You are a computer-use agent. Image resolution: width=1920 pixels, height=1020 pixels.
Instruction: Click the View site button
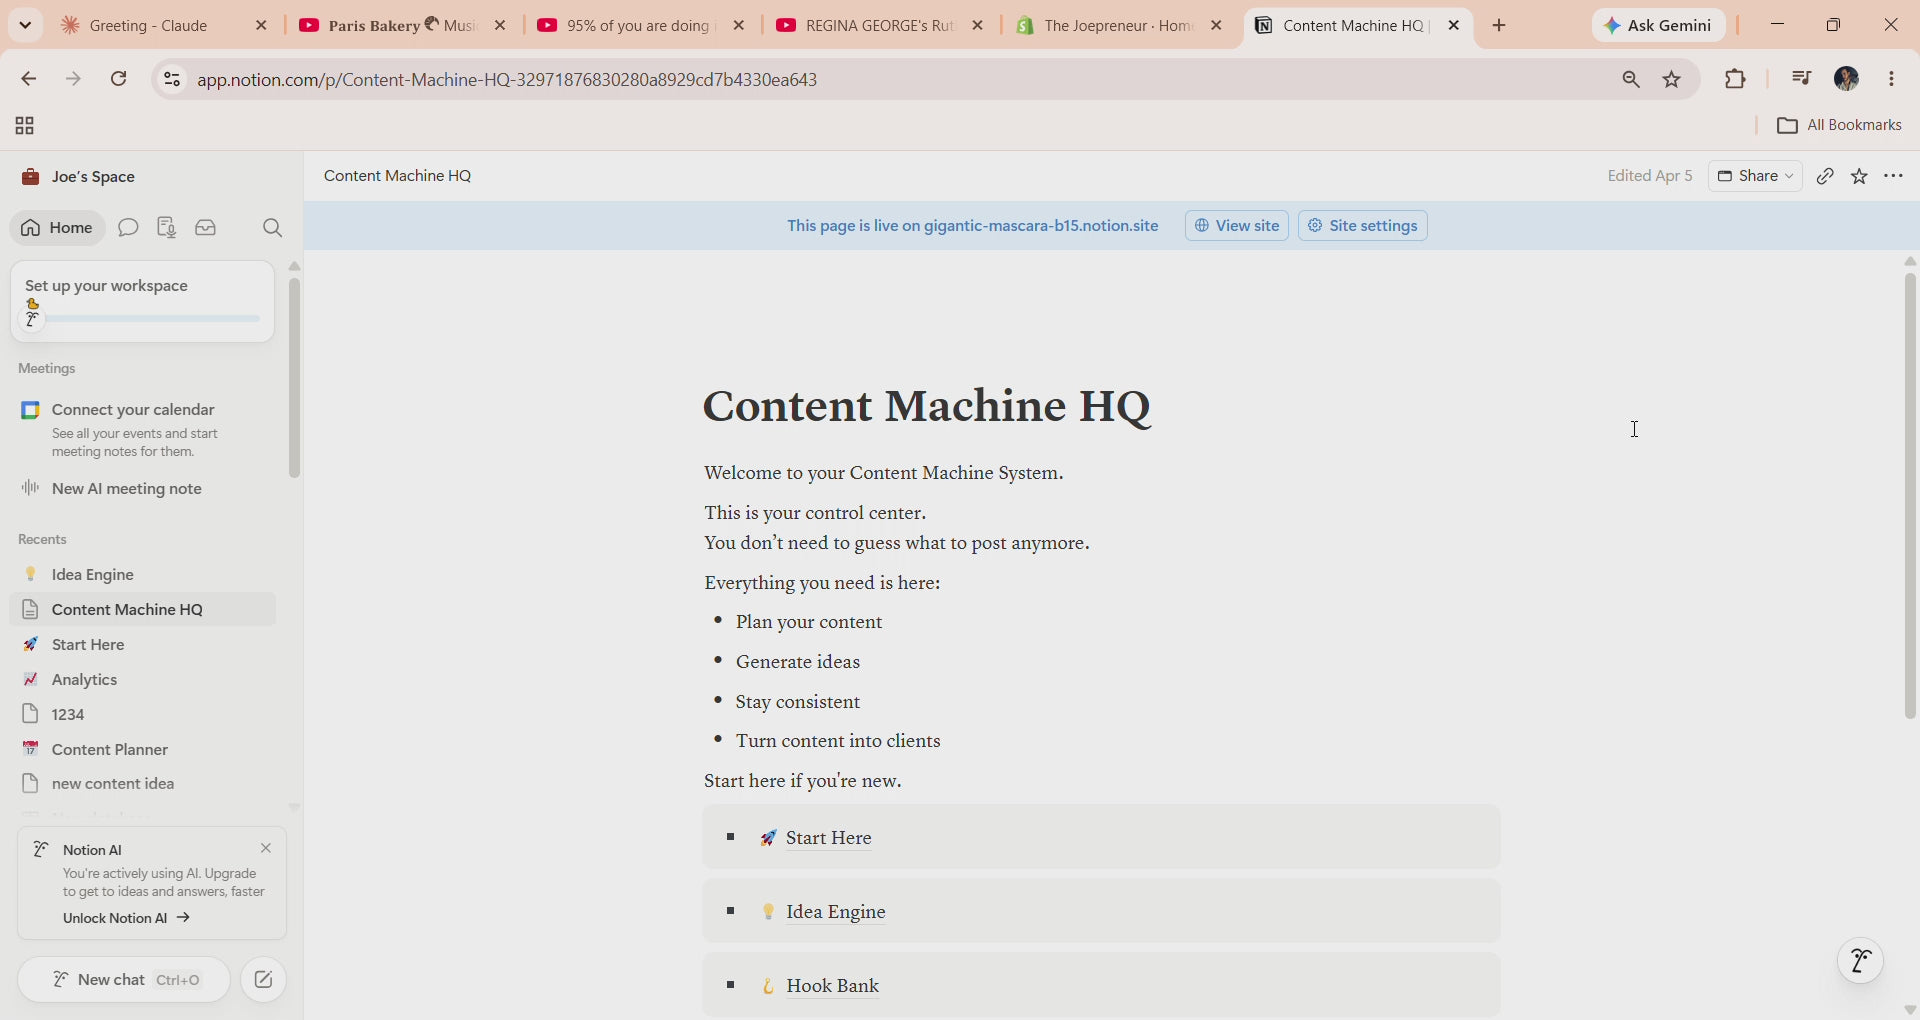[1237, 226]
